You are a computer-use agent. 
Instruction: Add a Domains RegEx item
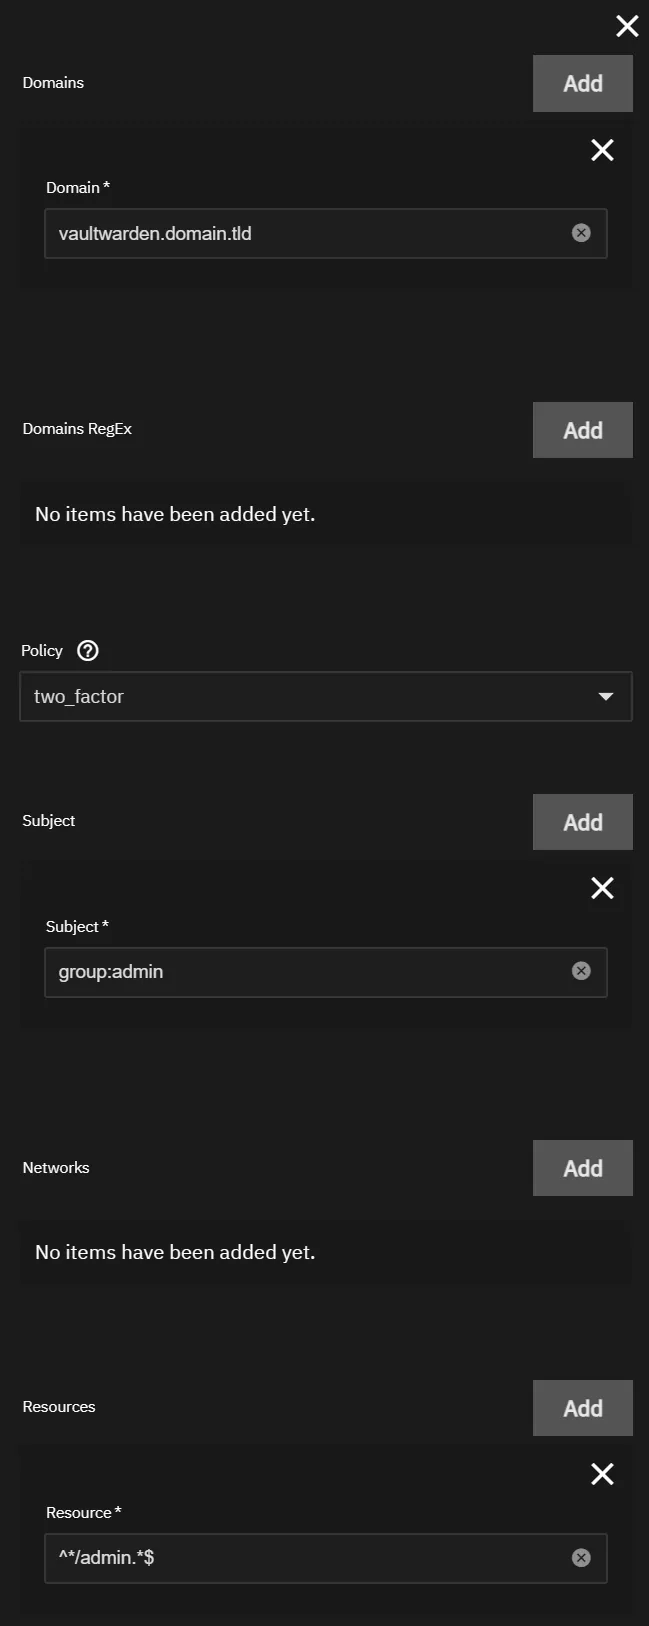(x=582, y=430)
